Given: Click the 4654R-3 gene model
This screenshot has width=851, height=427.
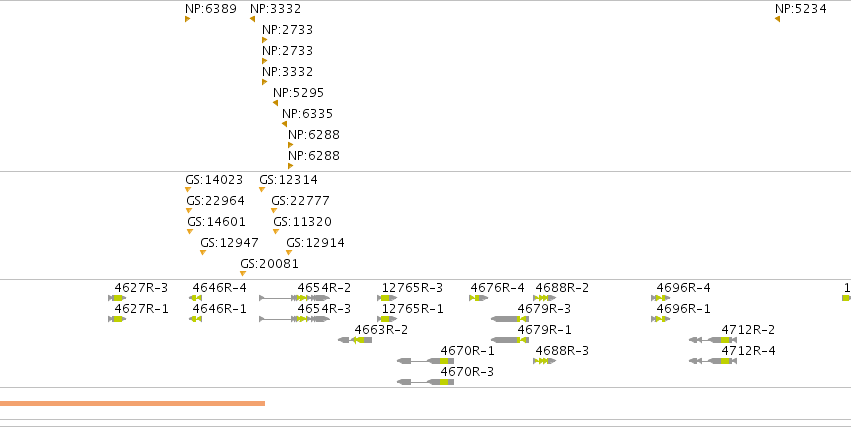Looking at the screenshot, I should (x=294, y=319).
